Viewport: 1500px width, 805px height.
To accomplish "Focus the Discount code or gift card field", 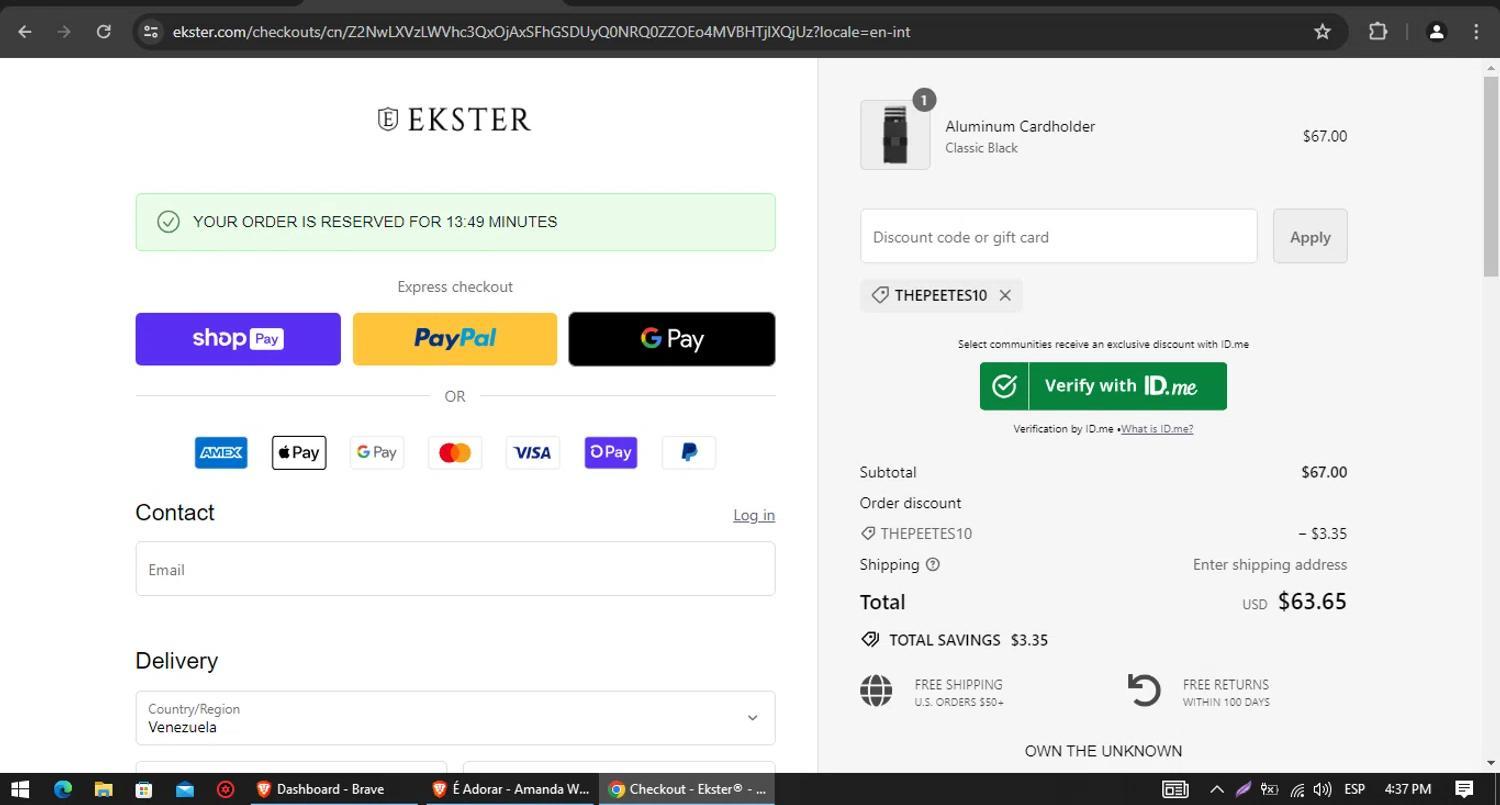I will 1058,237.
